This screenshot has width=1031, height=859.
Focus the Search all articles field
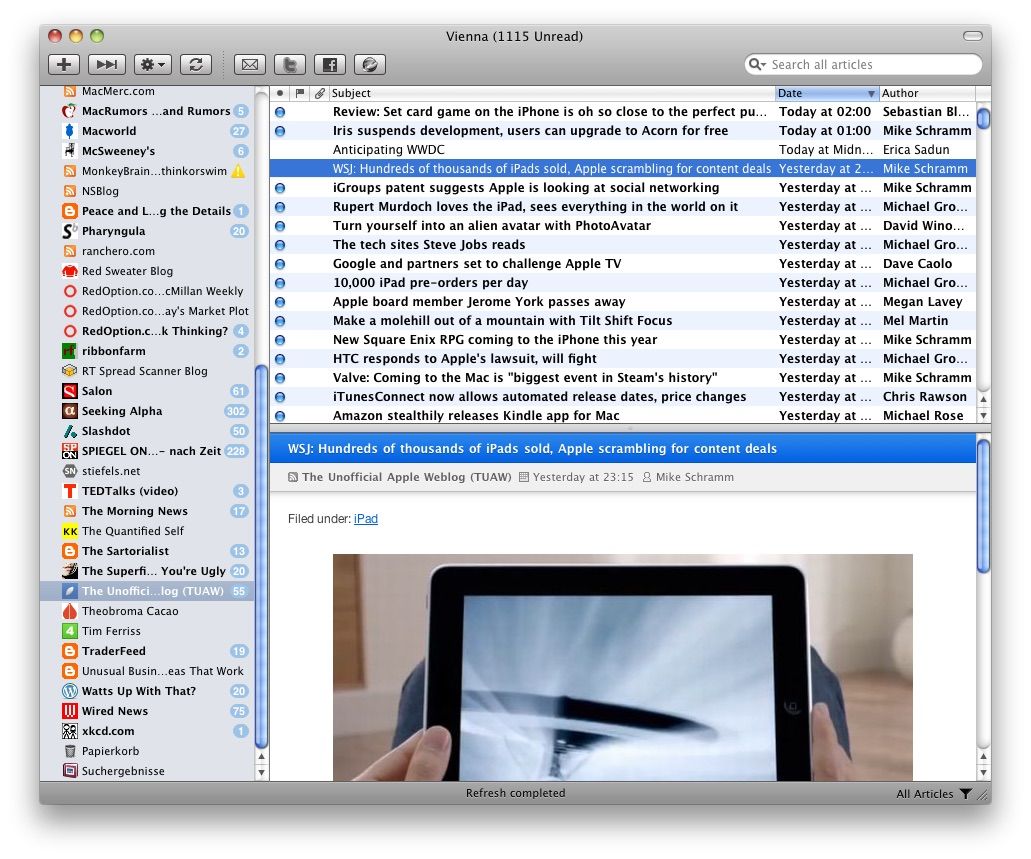point(873,64)
